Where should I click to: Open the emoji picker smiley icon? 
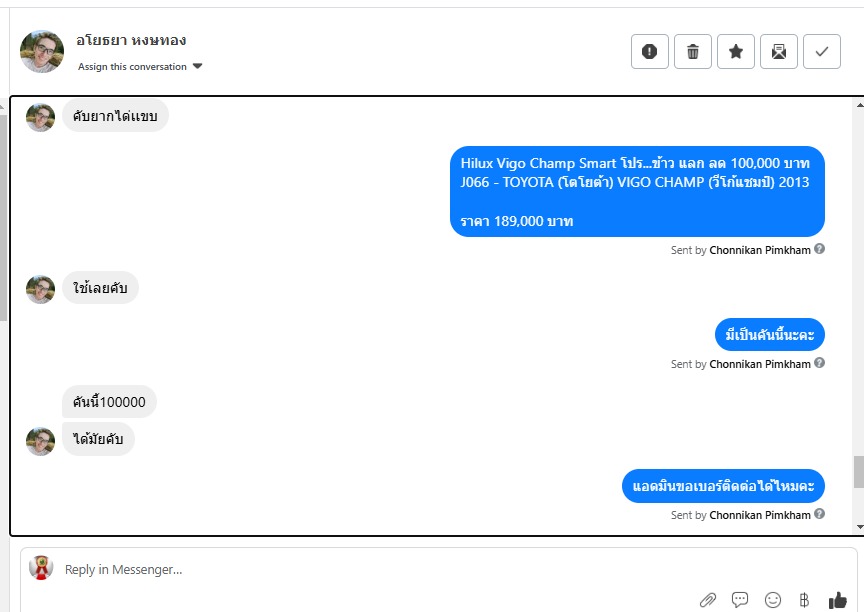coord(773,600)
